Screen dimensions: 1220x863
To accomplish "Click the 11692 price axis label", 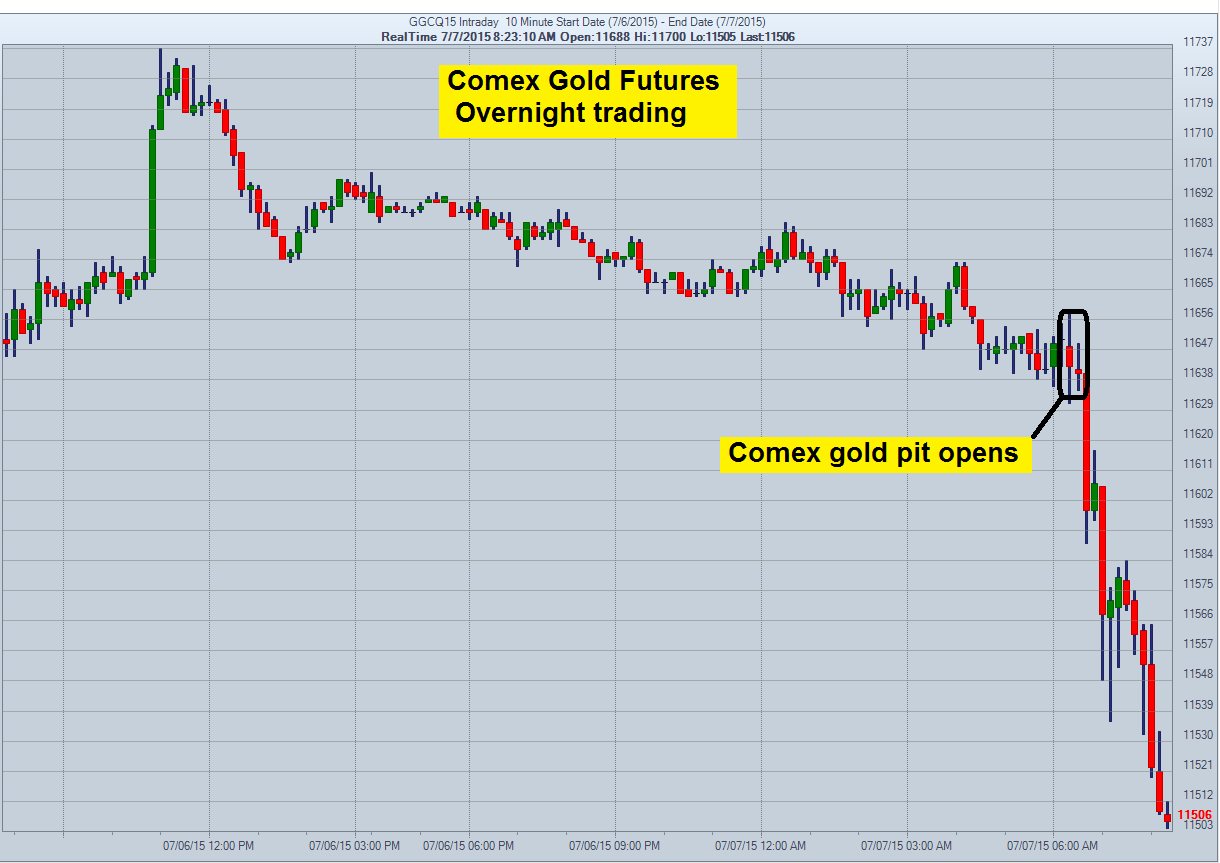I will [1198, 192].
